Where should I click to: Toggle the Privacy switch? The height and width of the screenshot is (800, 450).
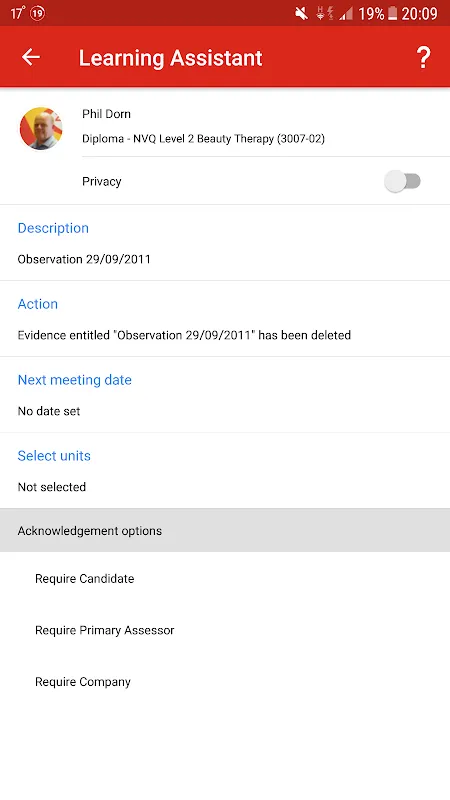[x=403, y=181]
